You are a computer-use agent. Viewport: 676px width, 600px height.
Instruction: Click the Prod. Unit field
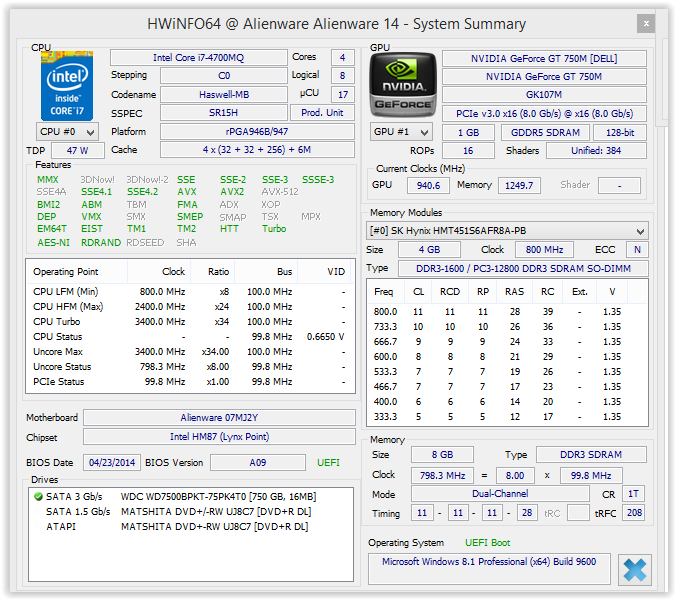click(x=322, y=112)
